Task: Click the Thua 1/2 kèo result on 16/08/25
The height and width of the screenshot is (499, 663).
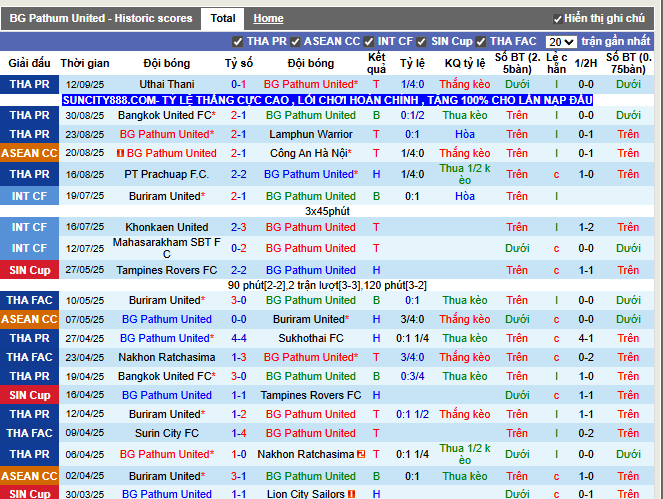Action: pyautogui.click(x=465, y=174)
